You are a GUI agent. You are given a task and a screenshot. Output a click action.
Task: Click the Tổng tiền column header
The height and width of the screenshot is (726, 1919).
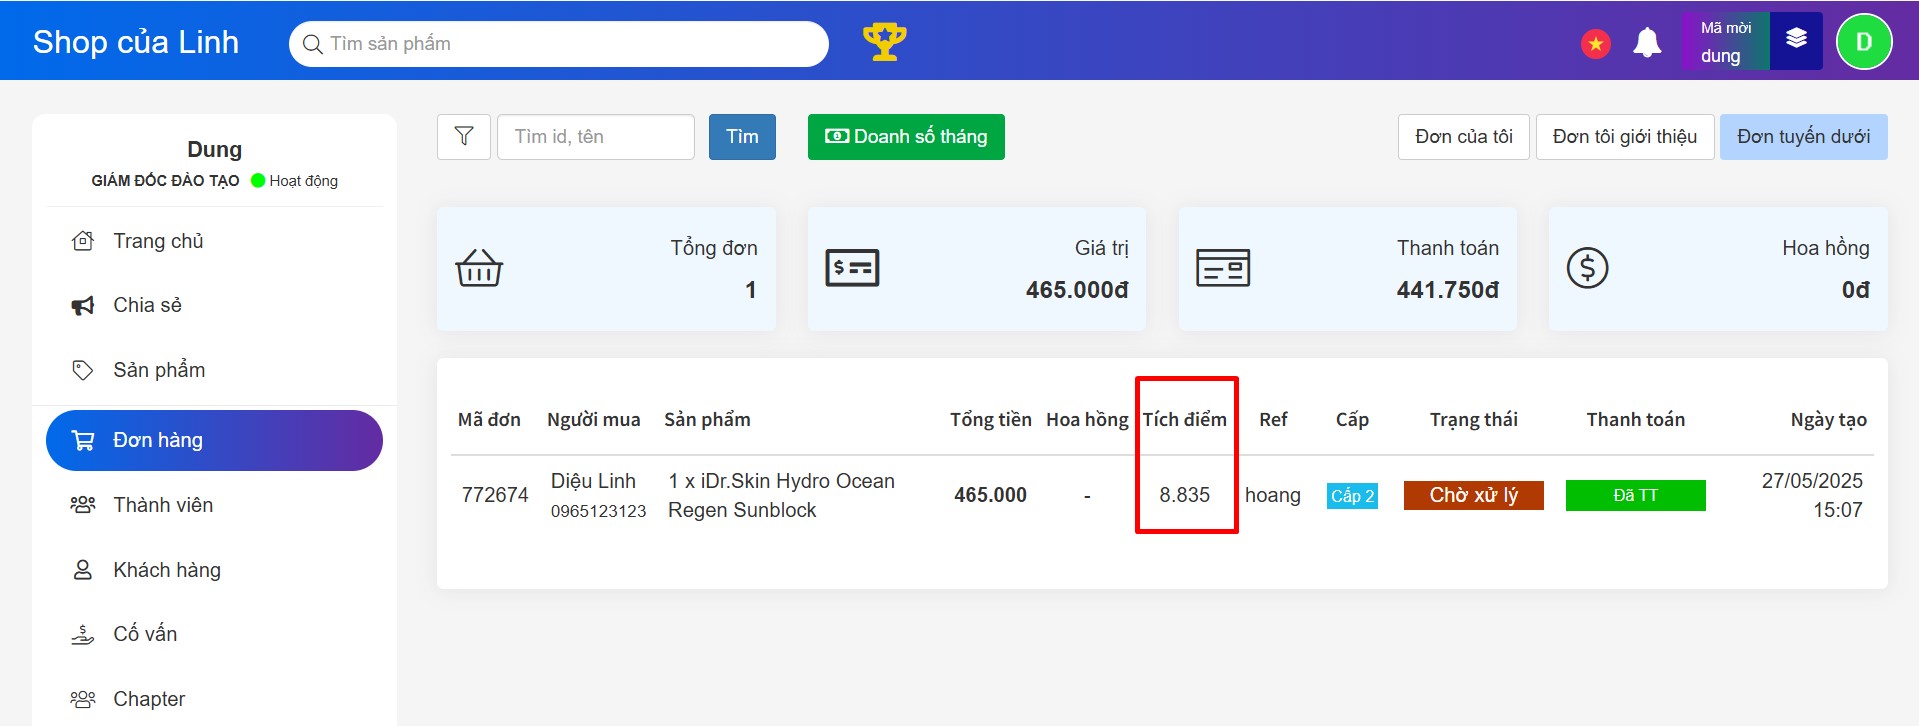(991, 420)
